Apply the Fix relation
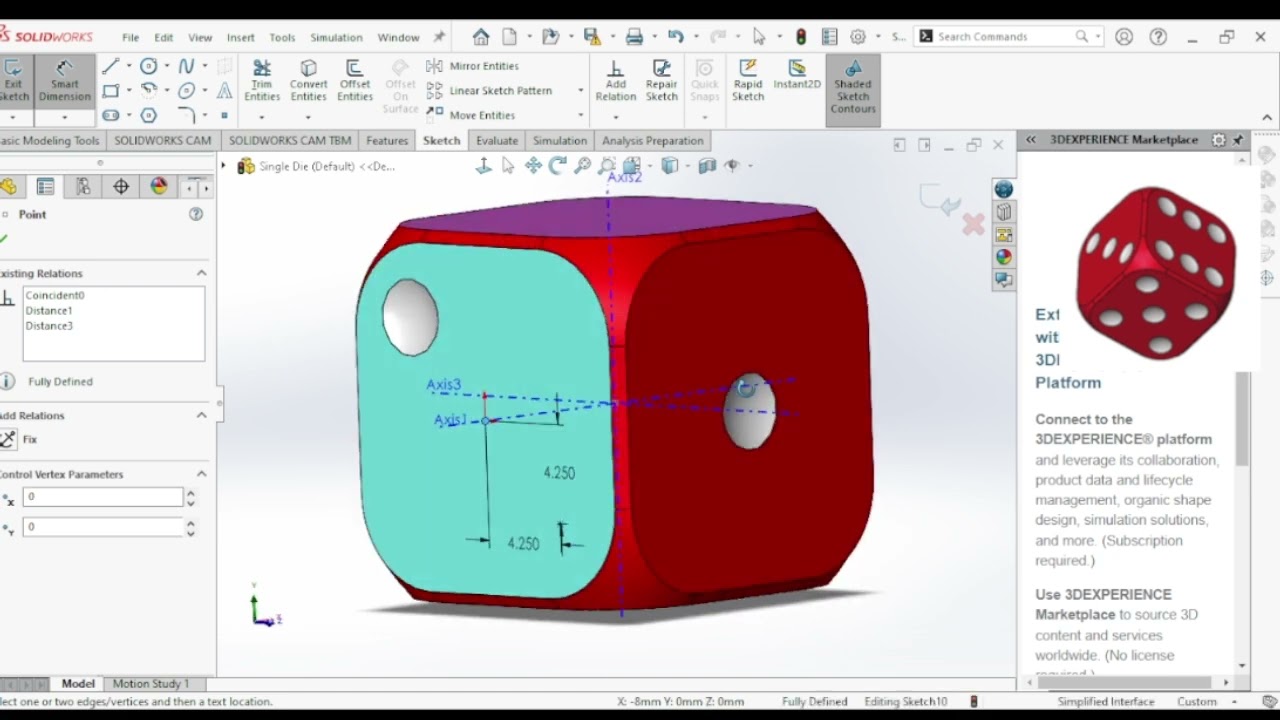Image resolution: width=1280 pixels, height=720 pixels. tap(19, 439)
